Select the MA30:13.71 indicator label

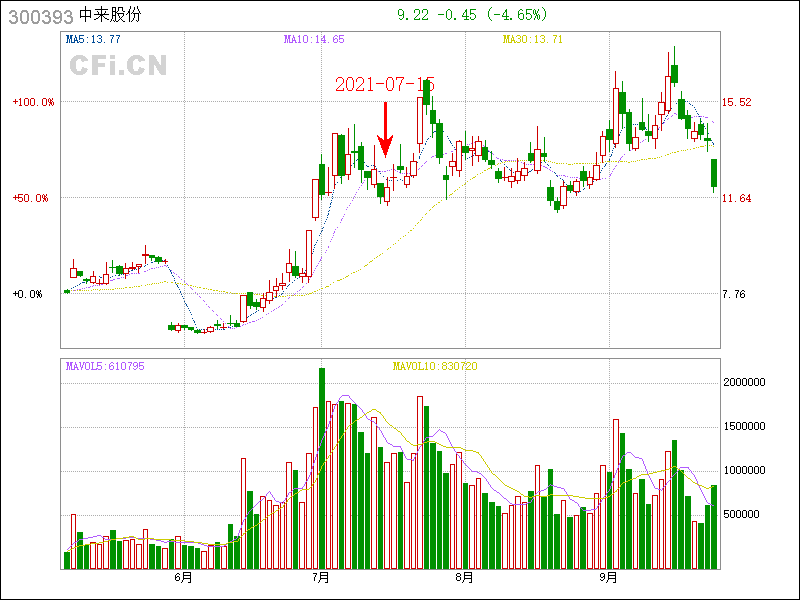click(533, 40)
